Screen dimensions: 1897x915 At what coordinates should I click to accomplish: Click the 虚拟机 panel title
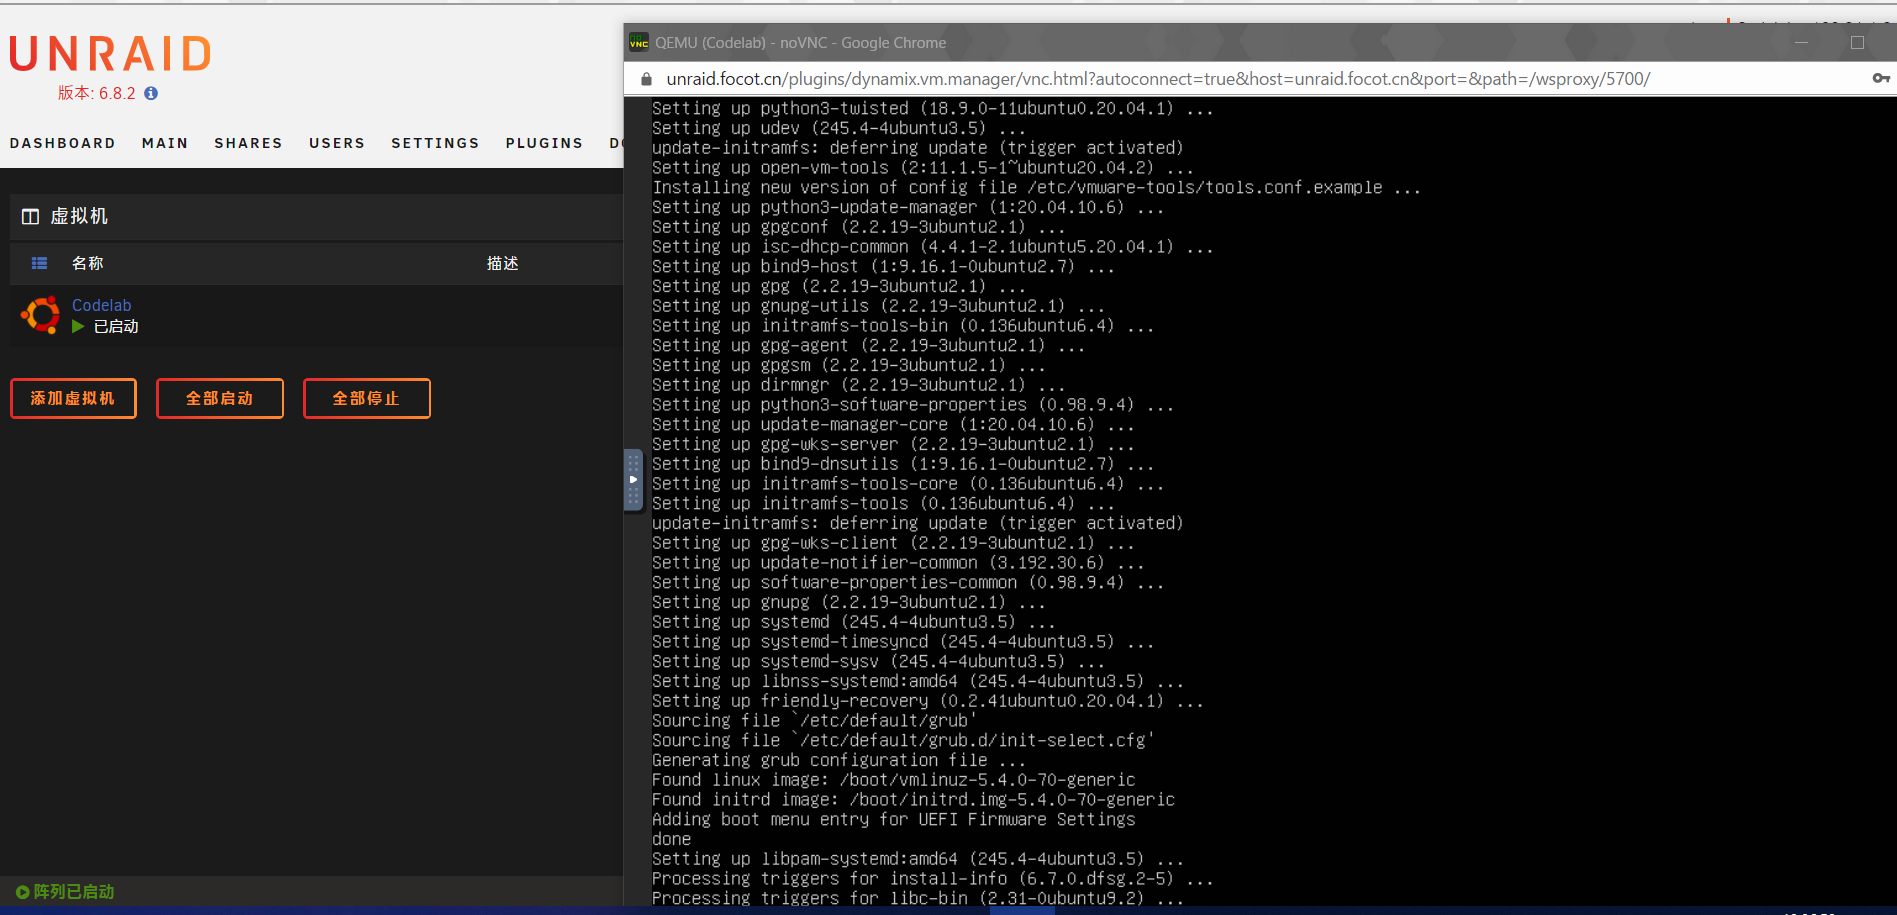click(79, 216)
